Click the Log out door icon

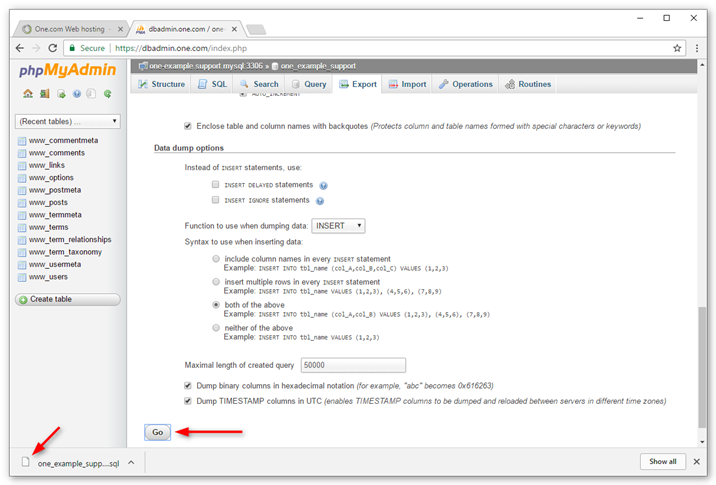tap(44, 94)
